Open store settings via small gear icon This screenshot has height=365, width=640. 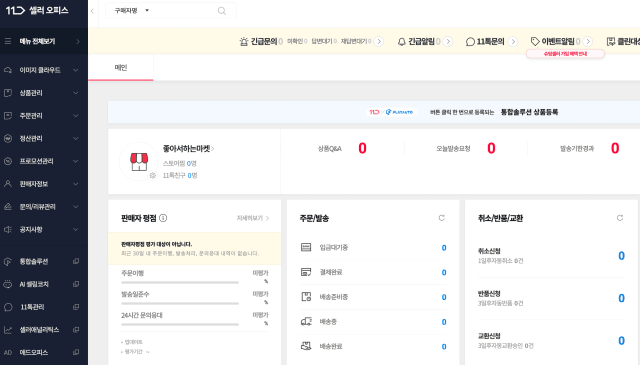(153, 176)
